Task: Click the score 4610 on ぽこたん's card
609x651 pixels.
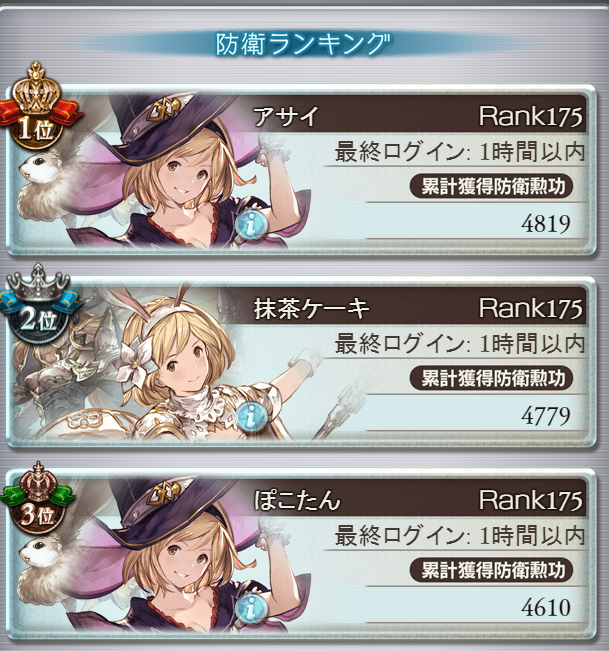Action: click(x=546, y=608)
